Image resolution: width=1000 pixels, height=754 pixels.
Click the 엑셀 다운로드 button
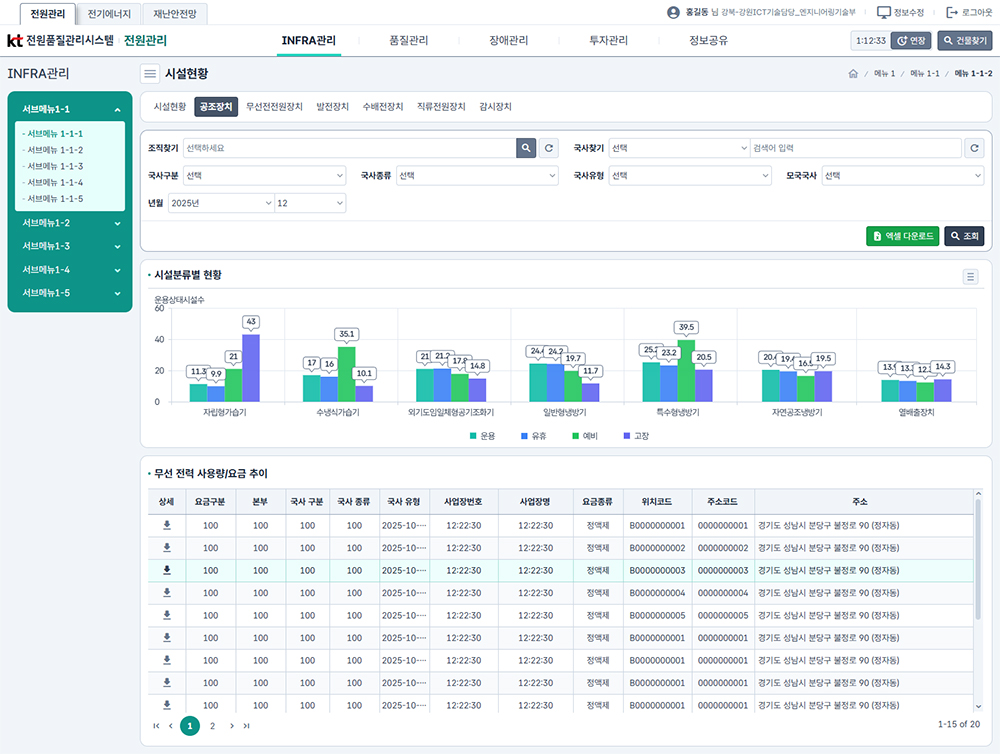coord(902,236)
